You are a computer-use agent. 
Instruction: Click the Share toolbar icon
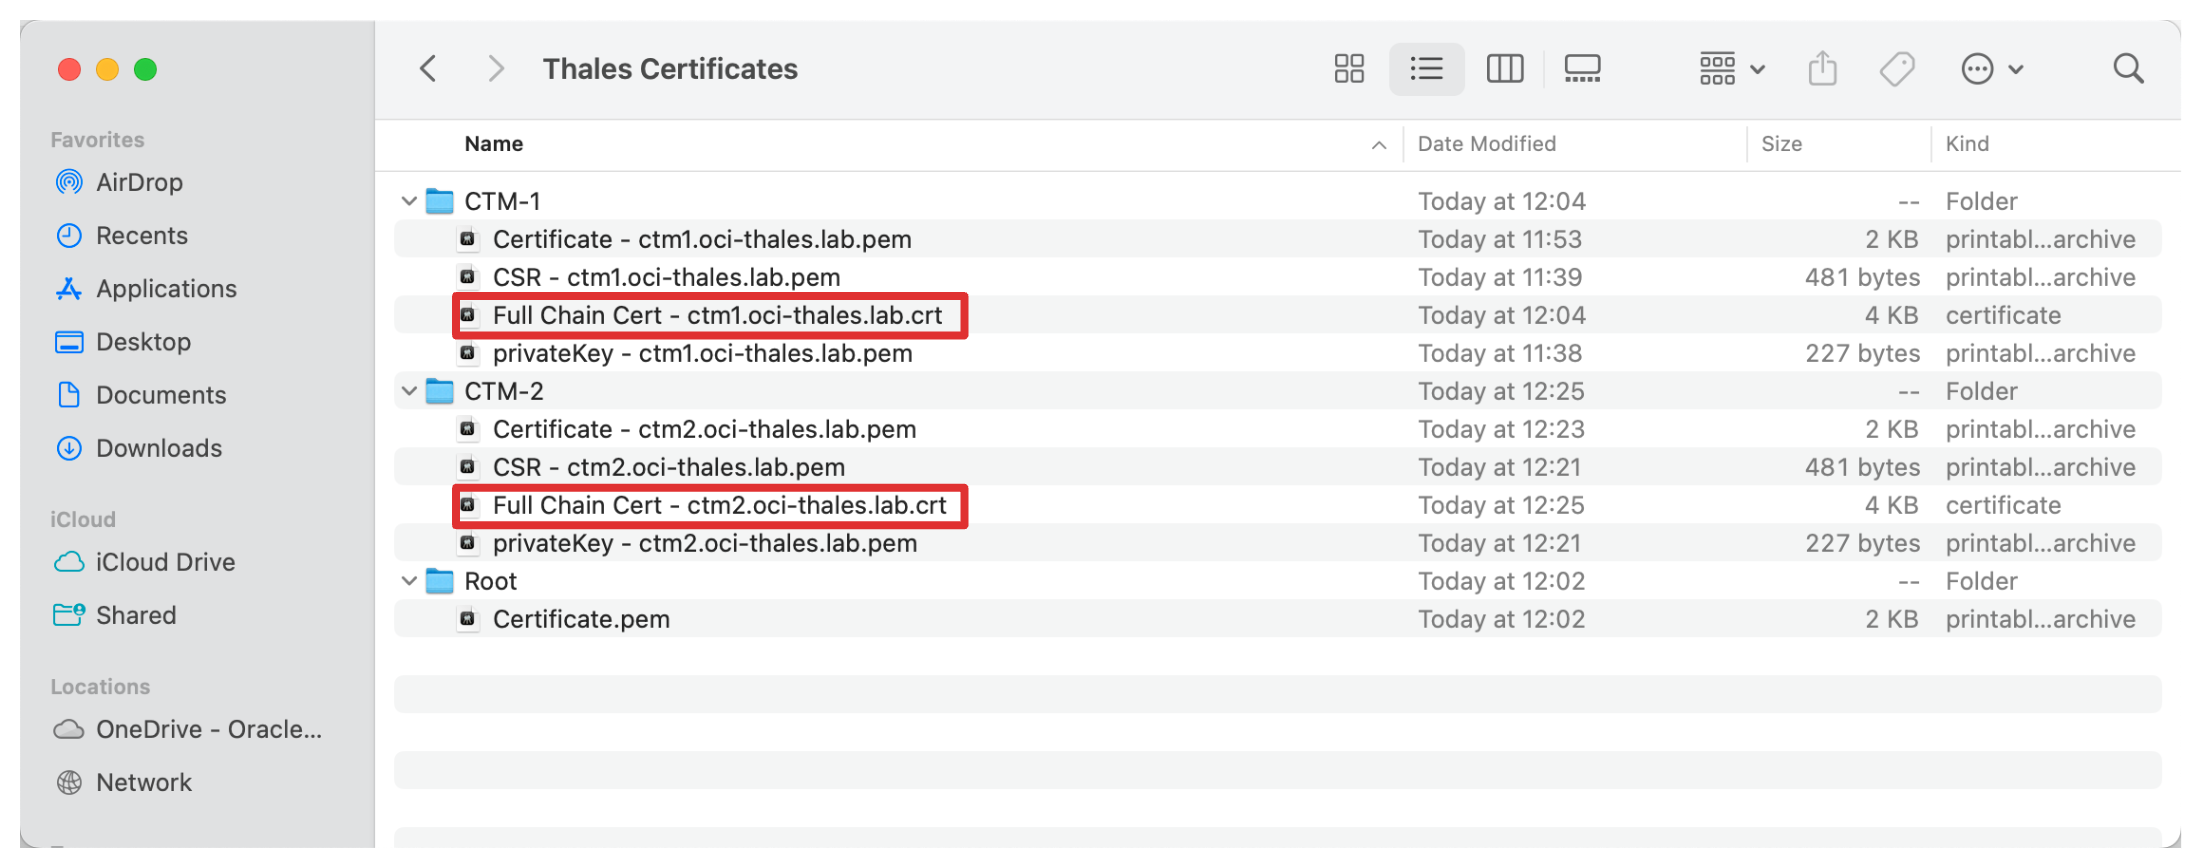coord(1822,69)
